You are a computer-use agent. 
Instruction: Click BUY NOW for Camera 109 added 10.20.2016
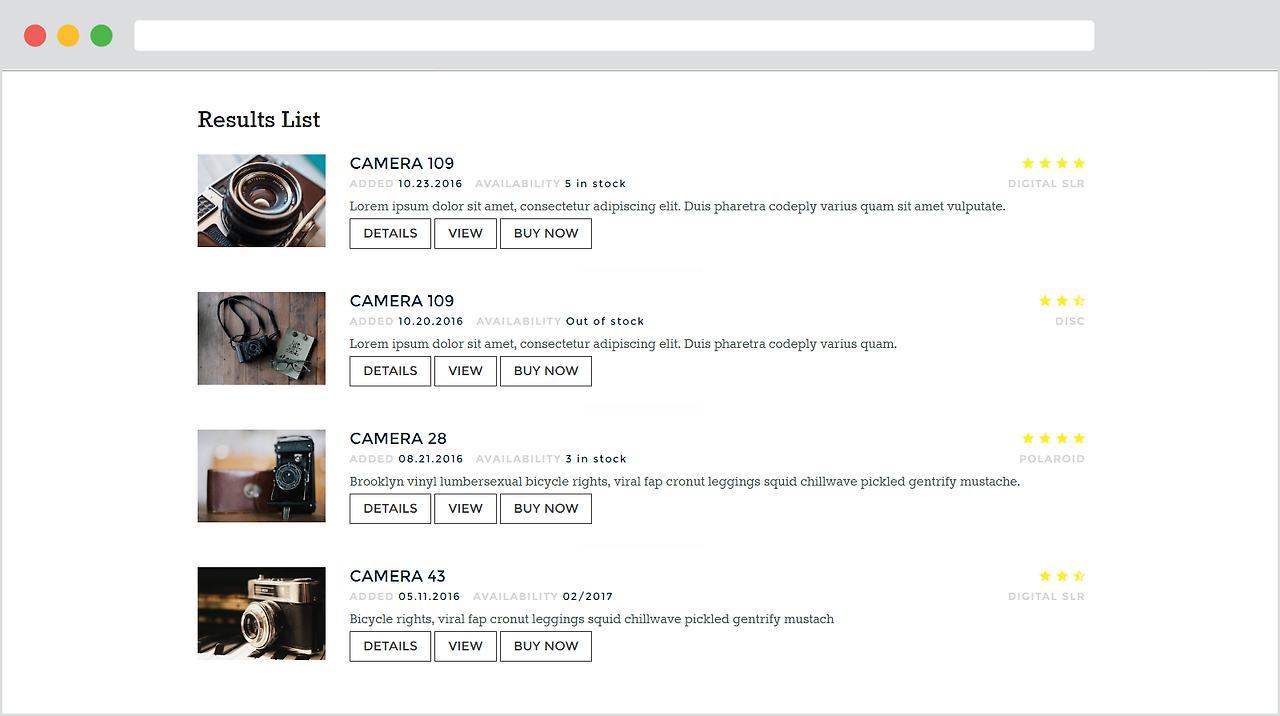click(546, 371)
